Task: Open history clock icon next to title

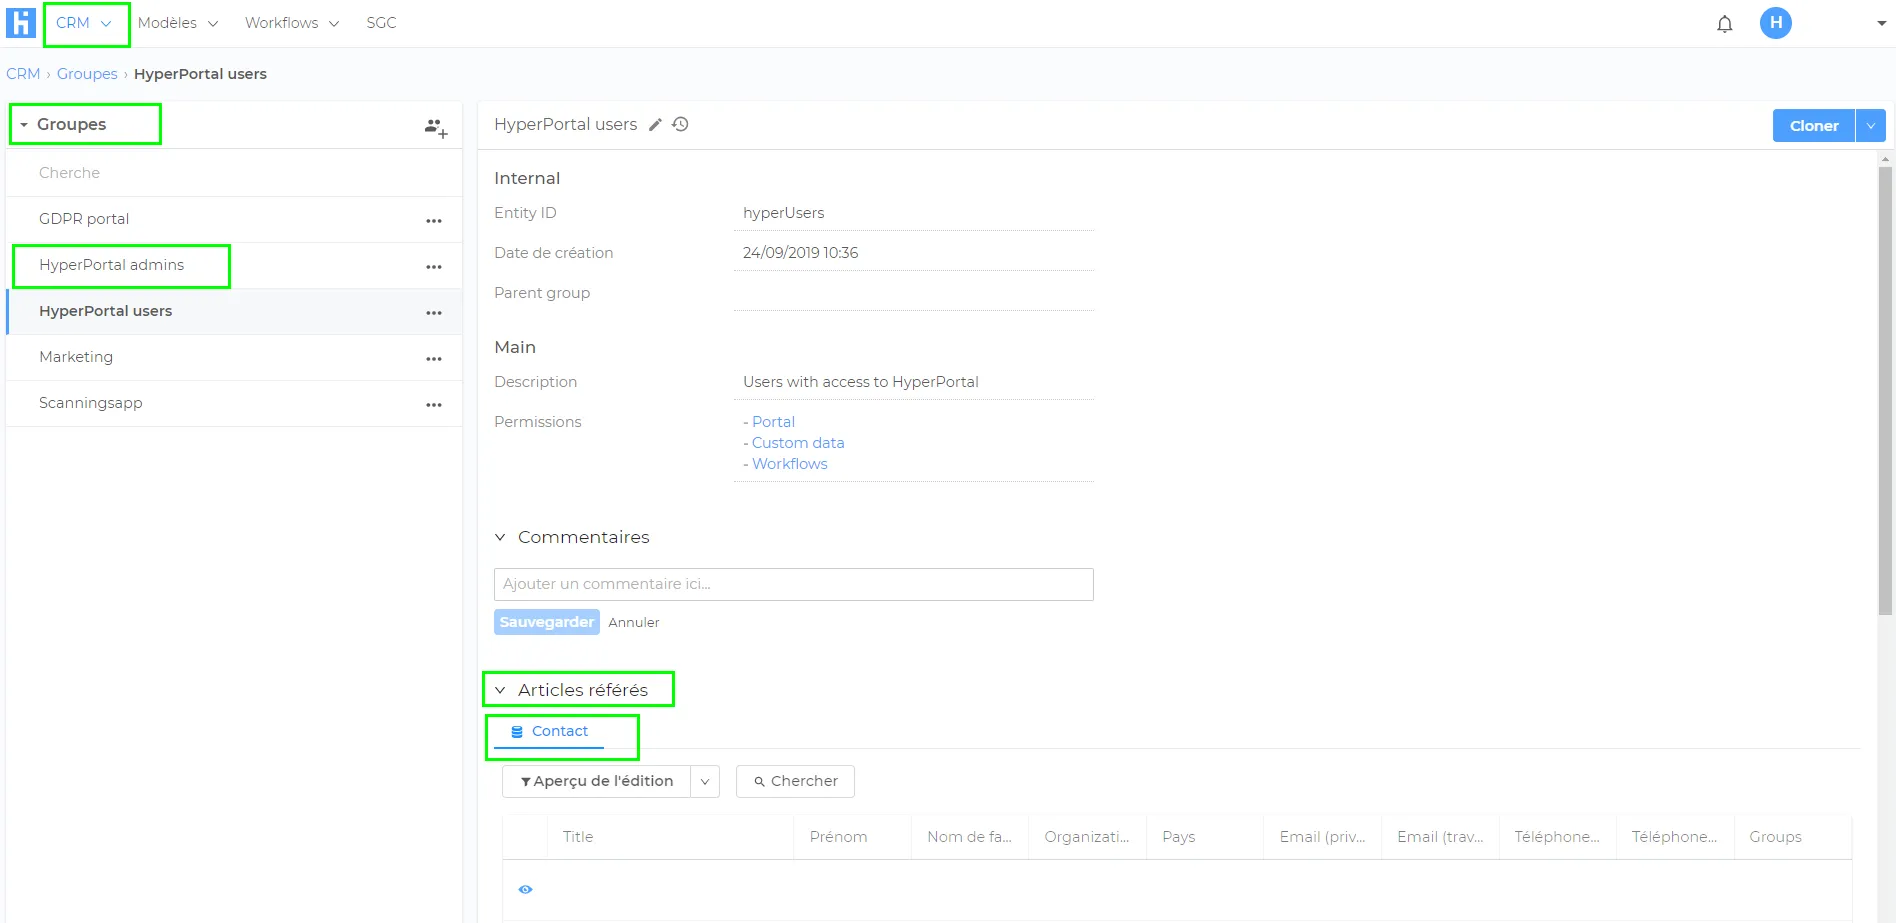Action: (680, 124)
